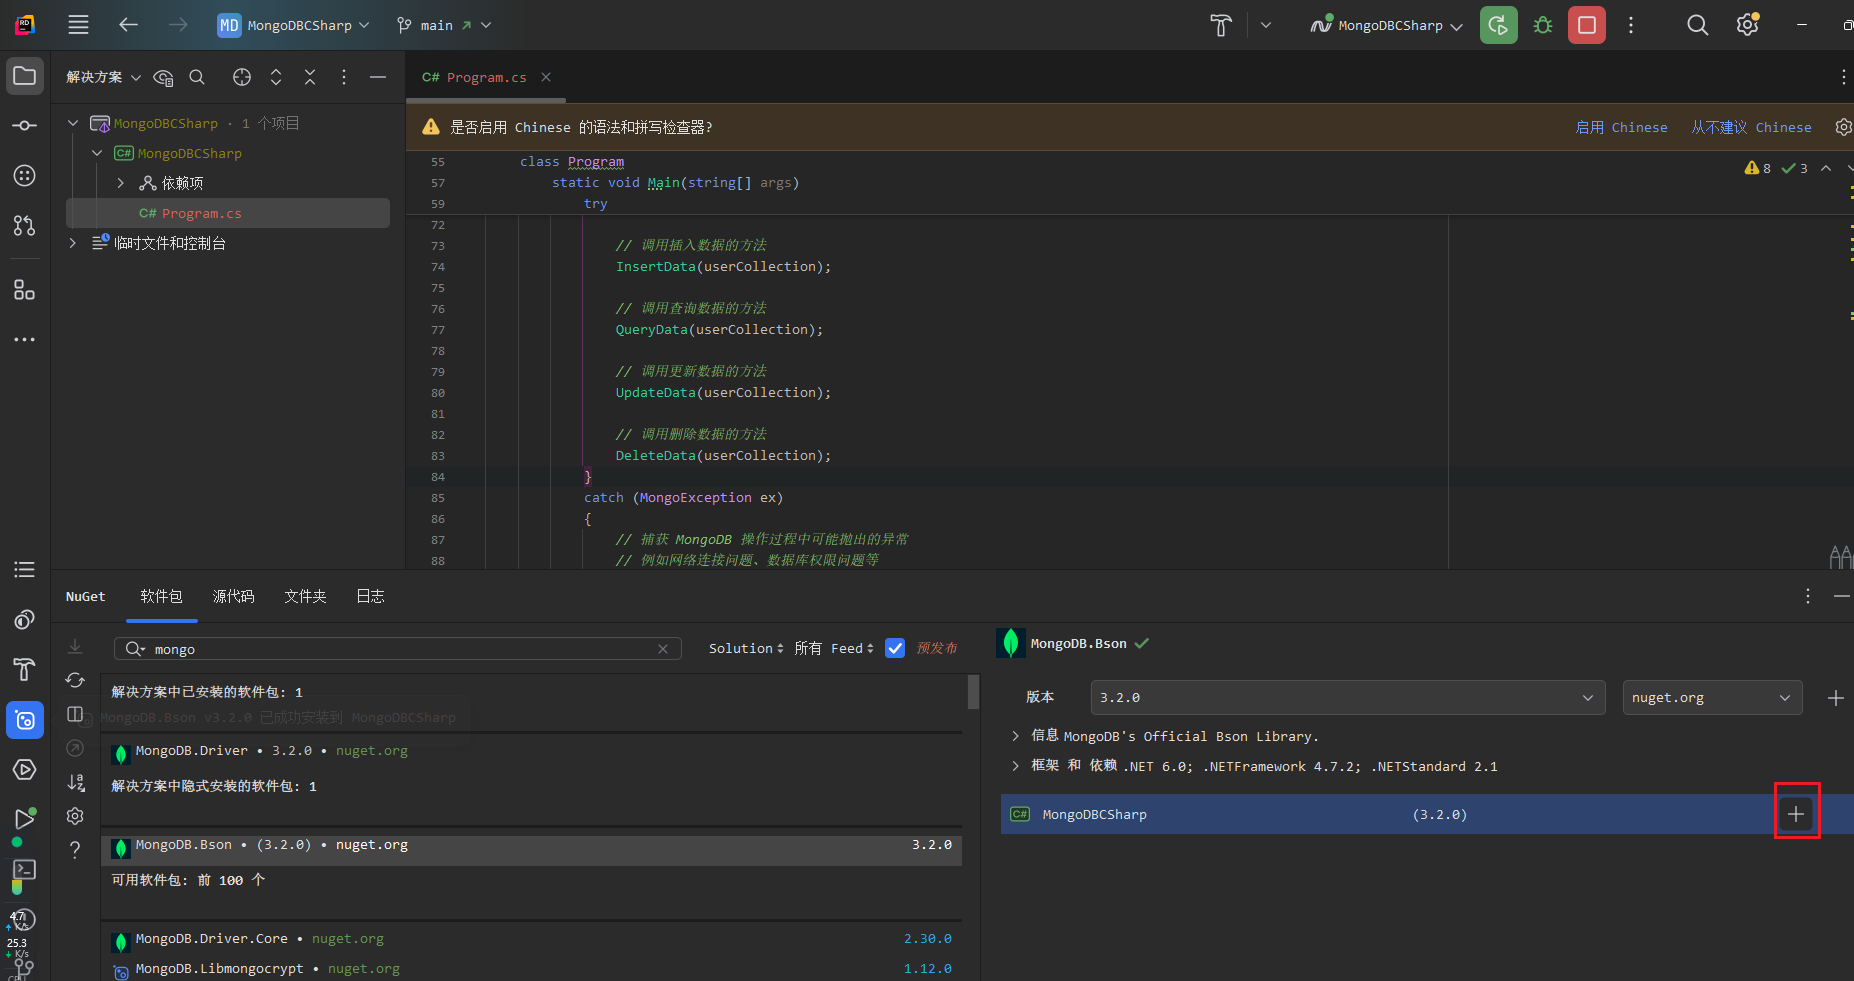Image resolution: width=1854 pixels, height=981 pixels.
Task: Switch to the 源代码 tab
Action: point(233,596)
